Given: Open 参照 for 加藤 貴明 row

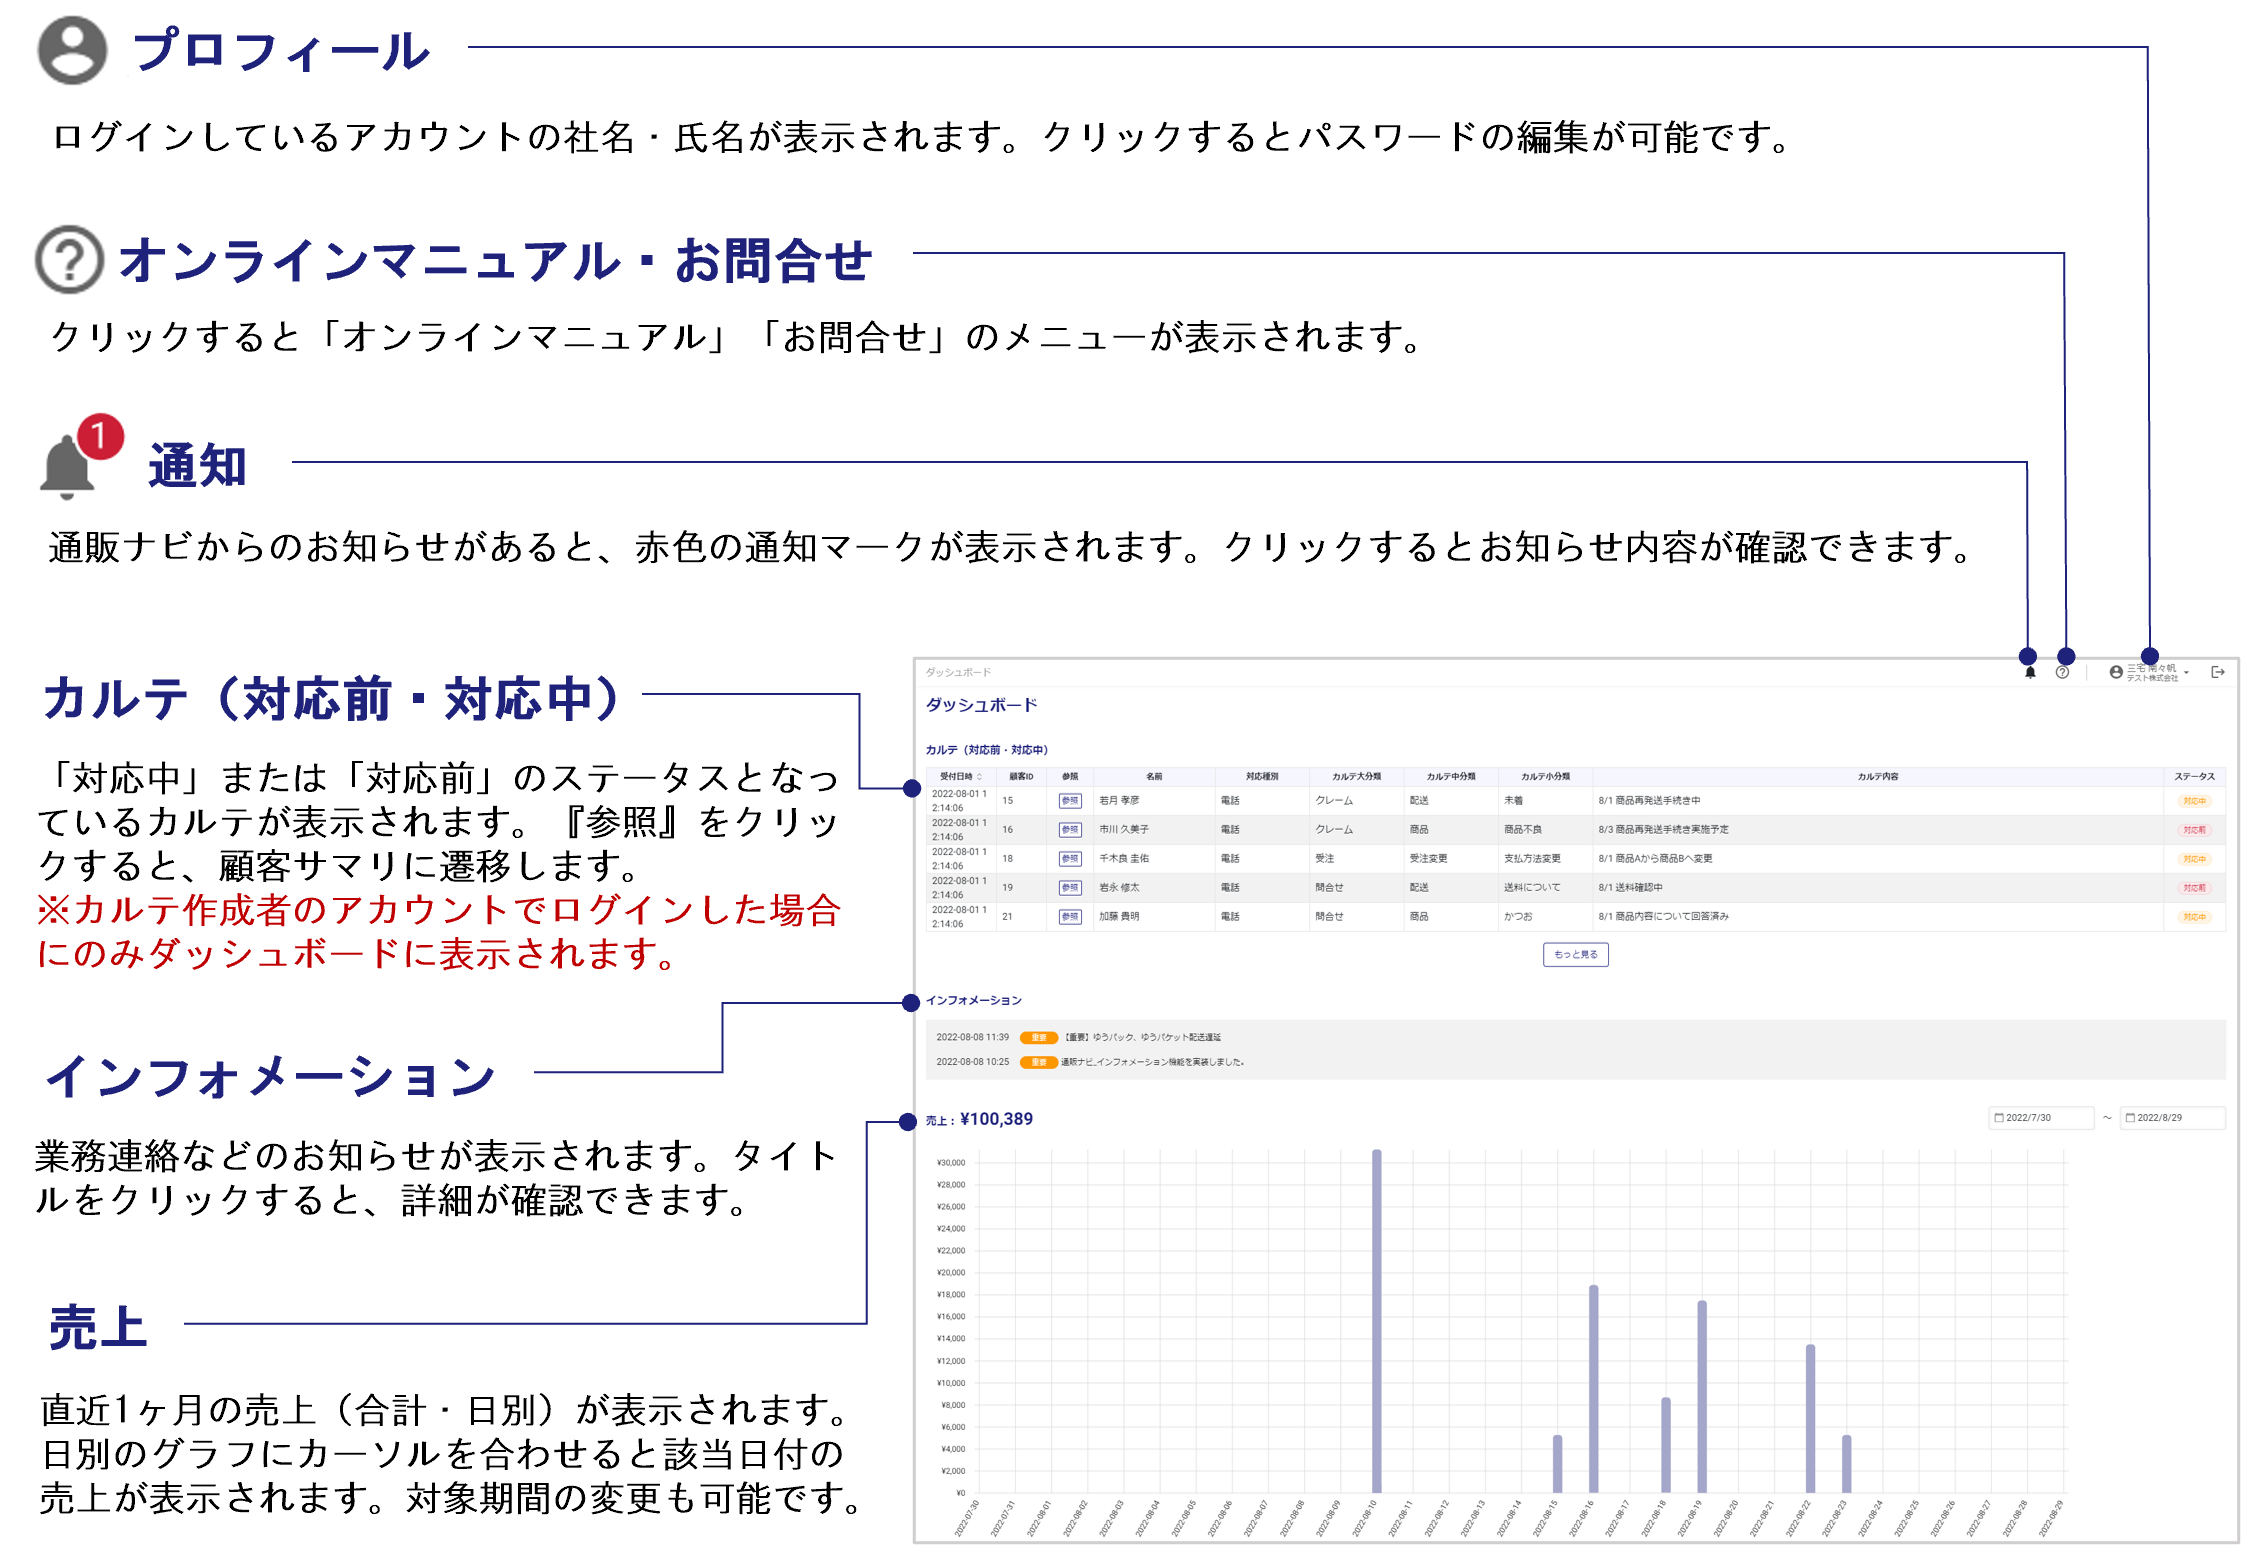Looking at the screenshot, I should point(1070,917).
